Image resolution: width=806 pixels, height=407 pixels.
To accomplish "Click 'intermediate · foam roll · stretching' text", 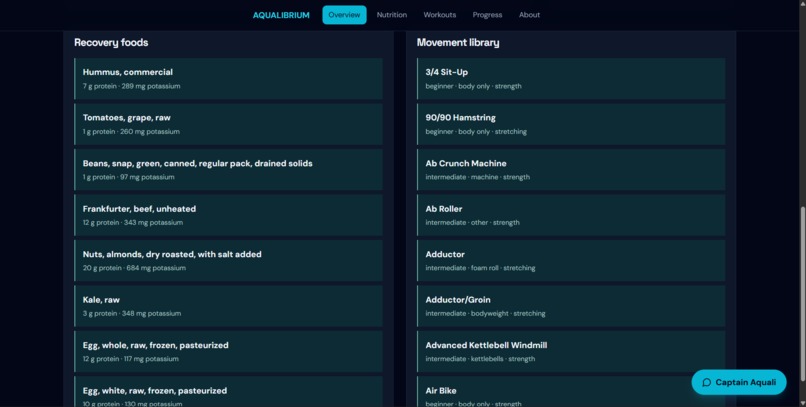I will 480,268.
